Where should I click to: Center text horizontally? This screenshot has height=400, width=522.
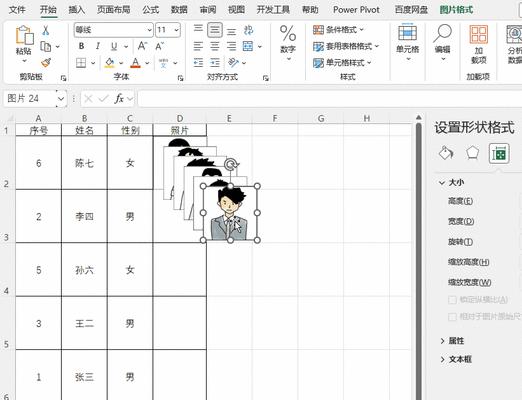tap(215, 46)
